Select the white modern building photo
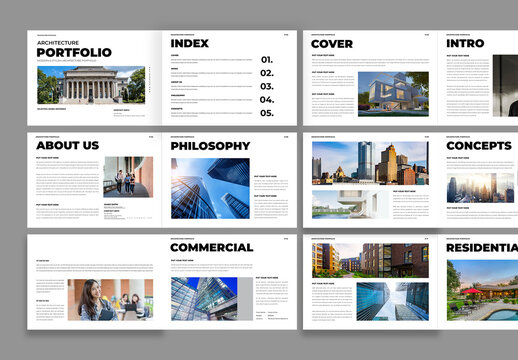Screen dimensions: 518x360 coord(350,205)
